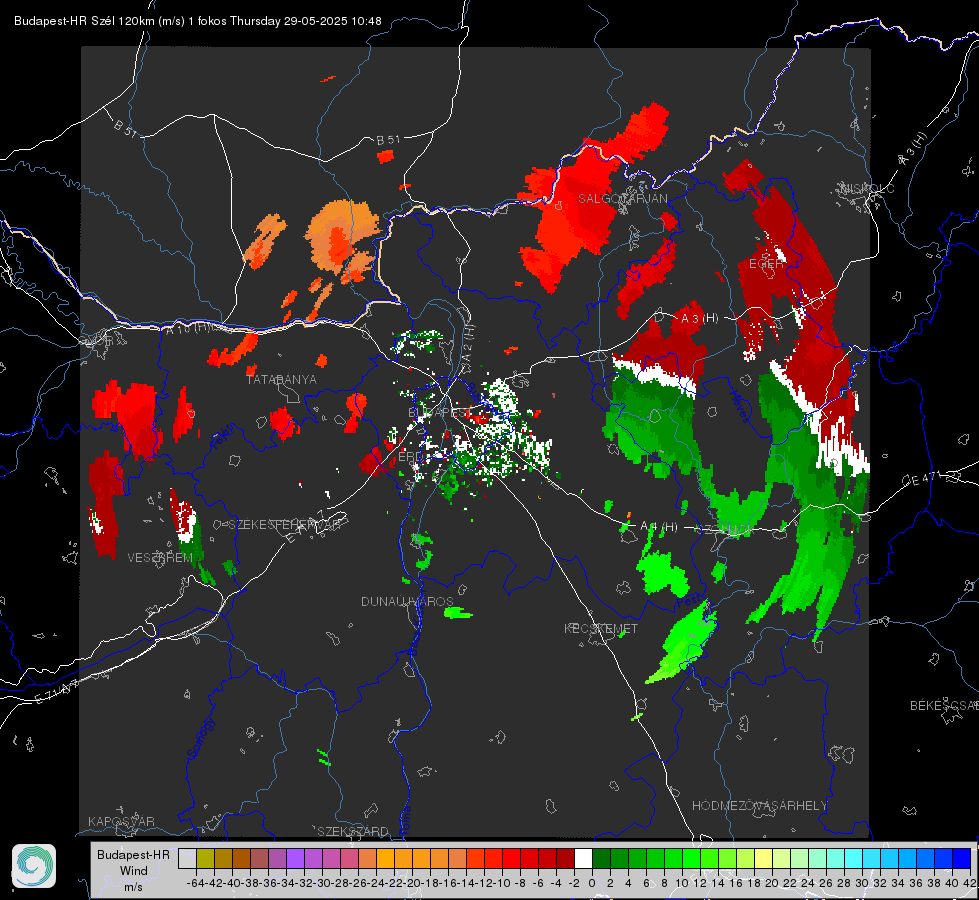Click the HÓDMEZŐVÁSÁRHELY city label
The height and width of the screenshot is (900, 979).
tap(760, 806)
